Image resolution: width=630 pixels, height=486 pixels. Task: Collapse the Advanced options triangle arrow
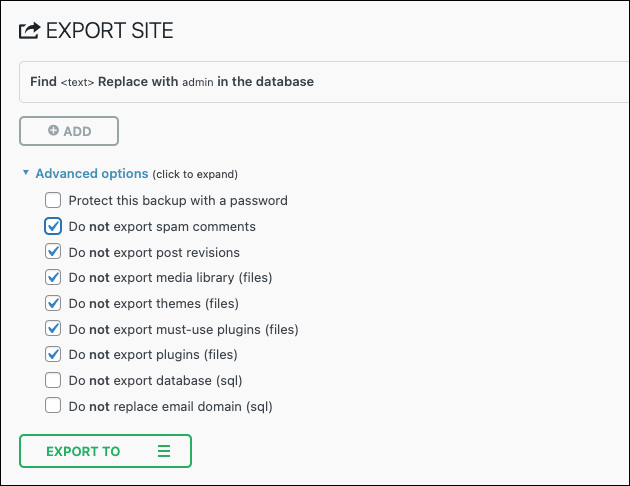click(x=26, y=173)
